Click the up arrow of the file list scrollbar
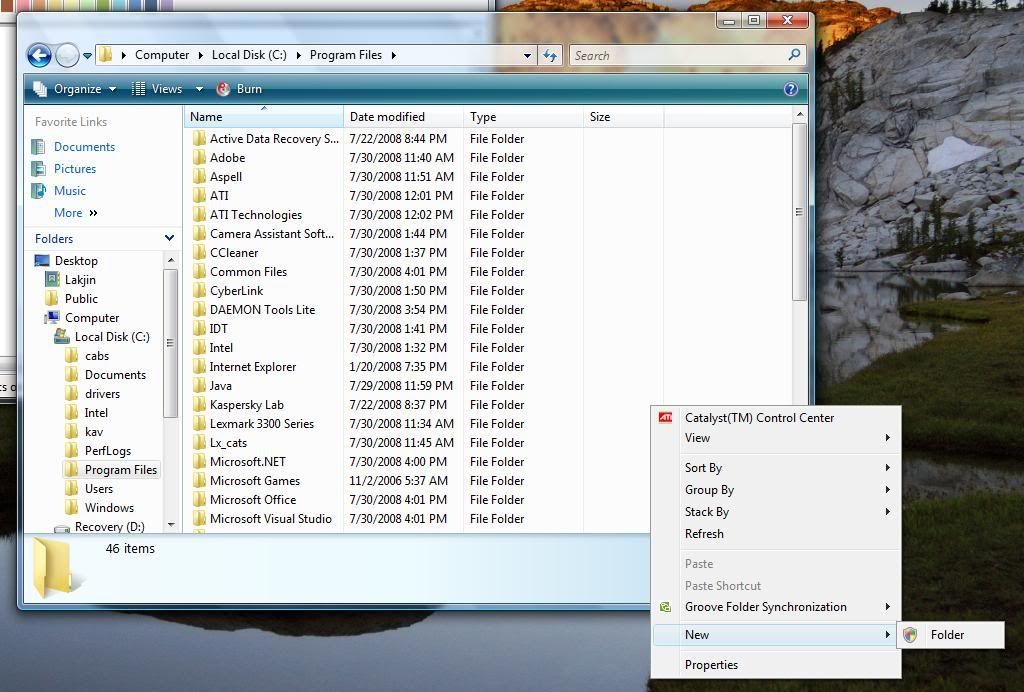 (799, 115)
